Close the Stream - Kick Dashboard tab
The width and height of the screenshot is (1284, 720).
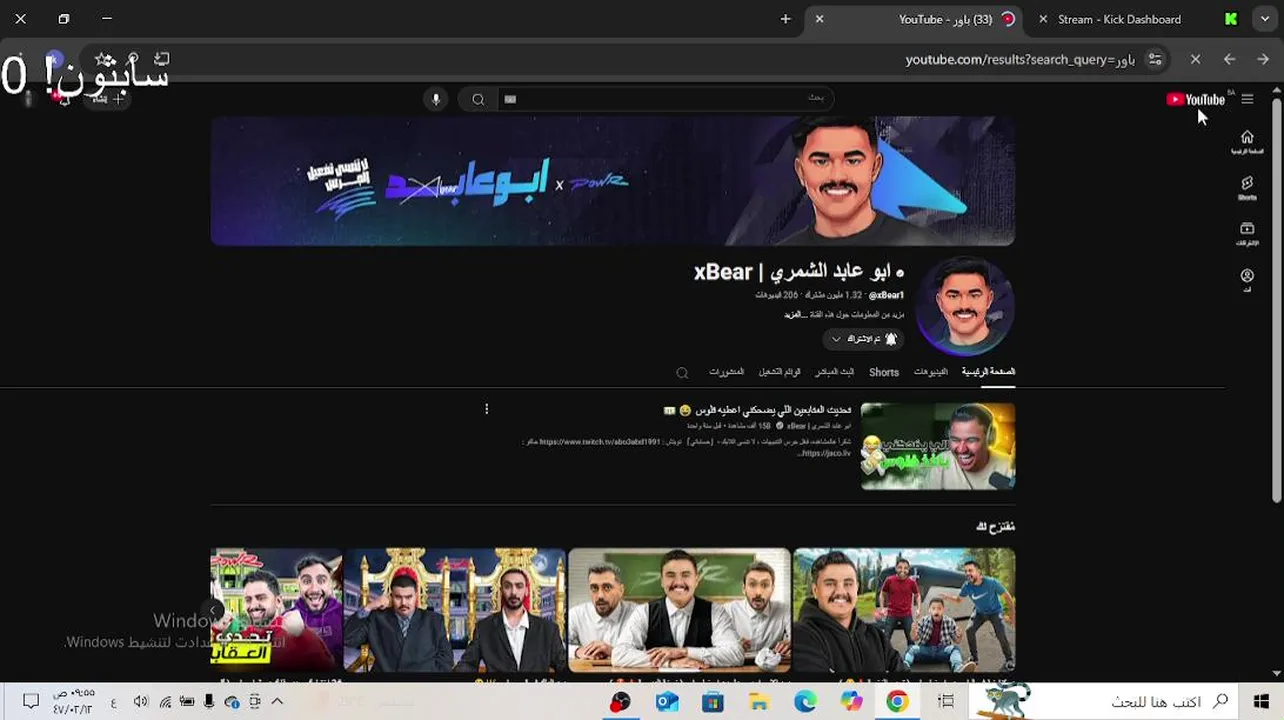coord(1043,19)
